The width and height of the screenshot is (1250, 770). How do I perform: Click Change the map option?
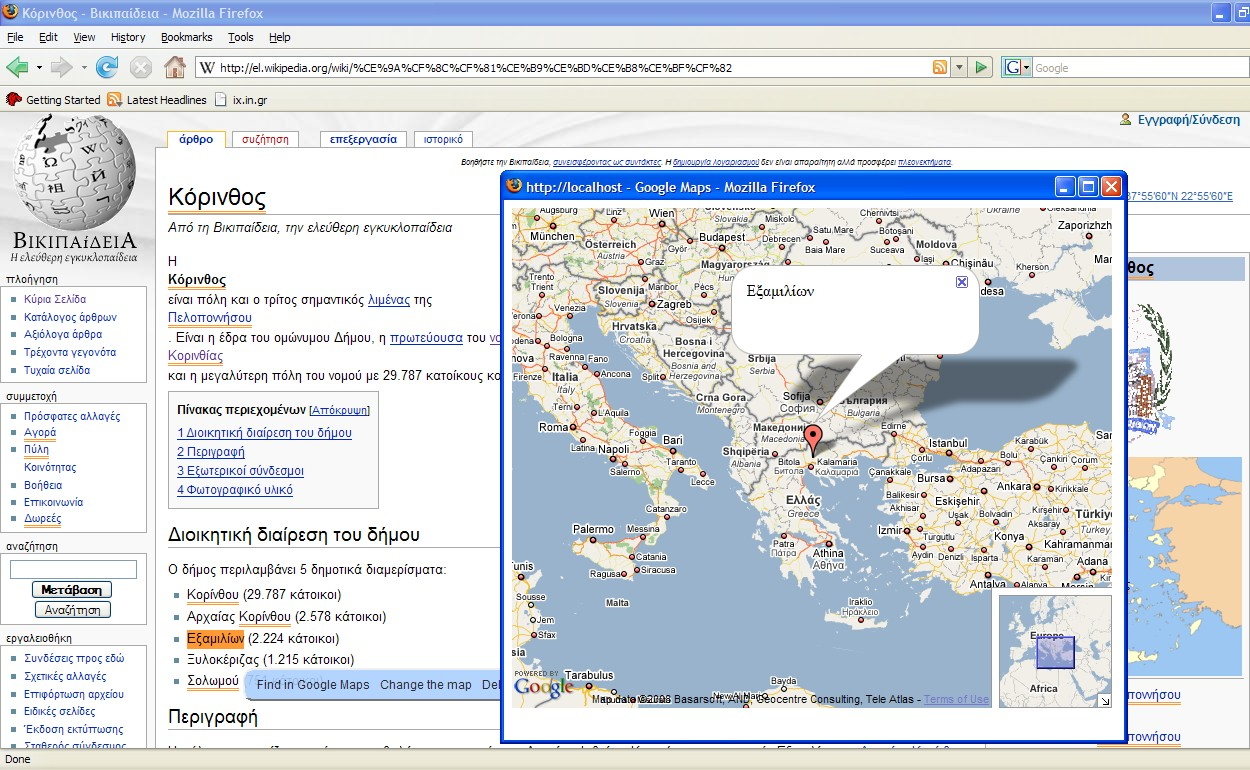pos(426,685)
